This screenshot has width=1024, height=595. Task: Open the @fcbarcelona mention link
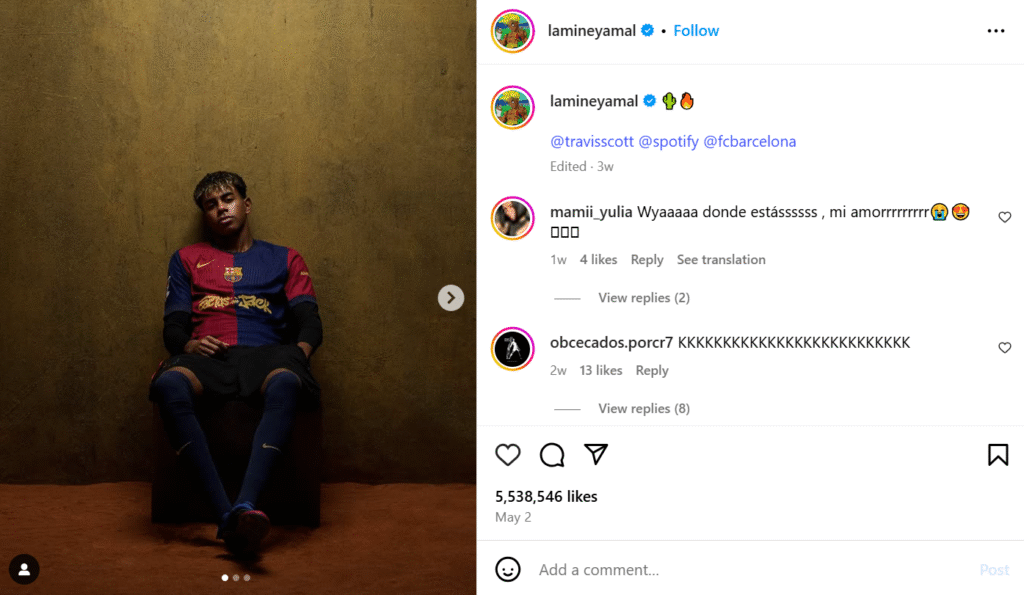click(x=750, y=142)
